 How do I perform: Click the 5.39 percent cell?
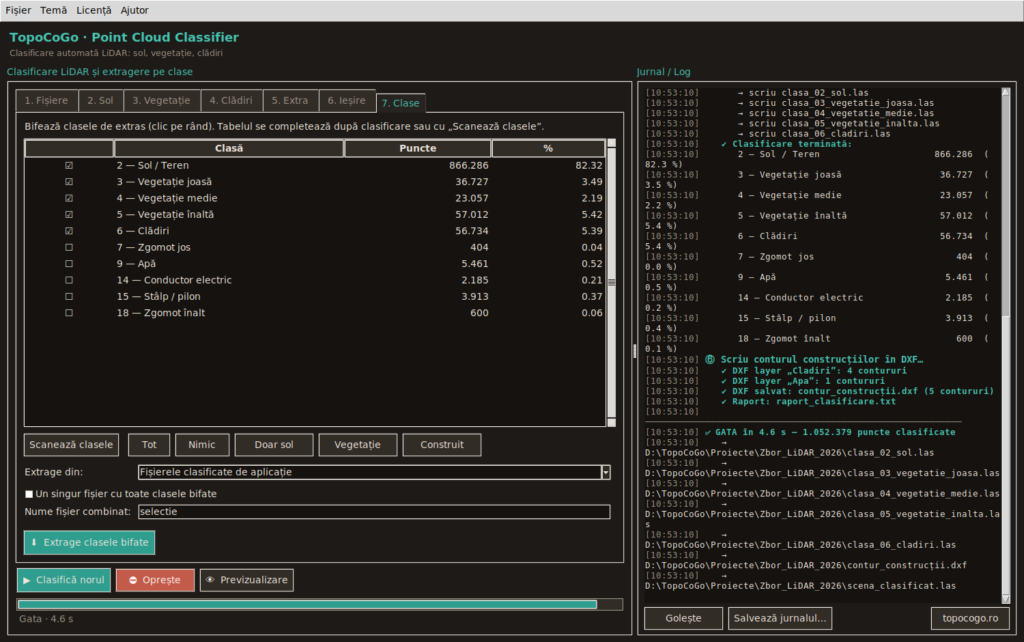[x=592, y=231]
